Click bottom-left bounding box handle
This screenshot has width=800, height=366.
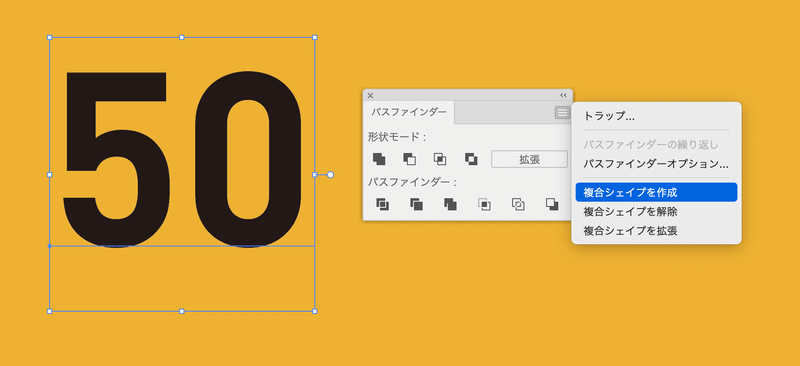pos(49,311)
